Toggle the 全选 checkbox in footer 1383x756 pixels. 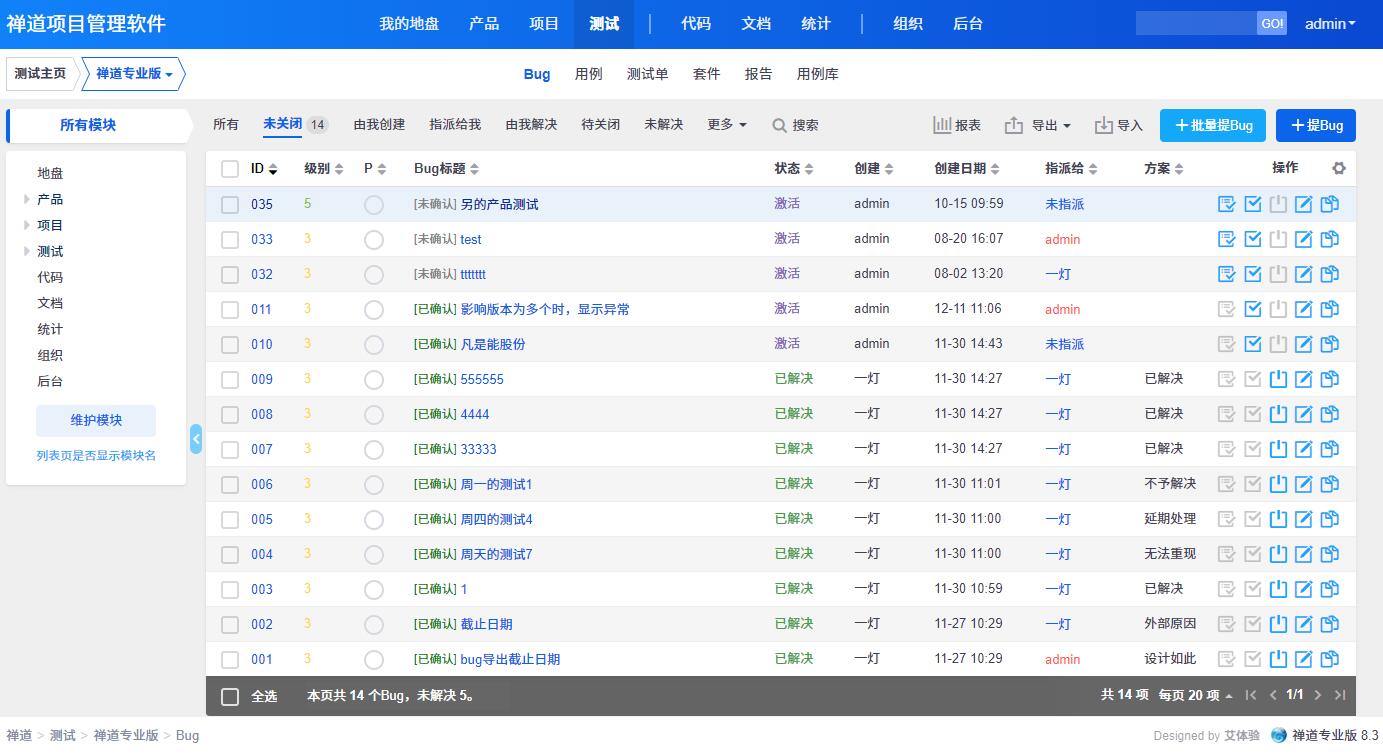point(230,696)
